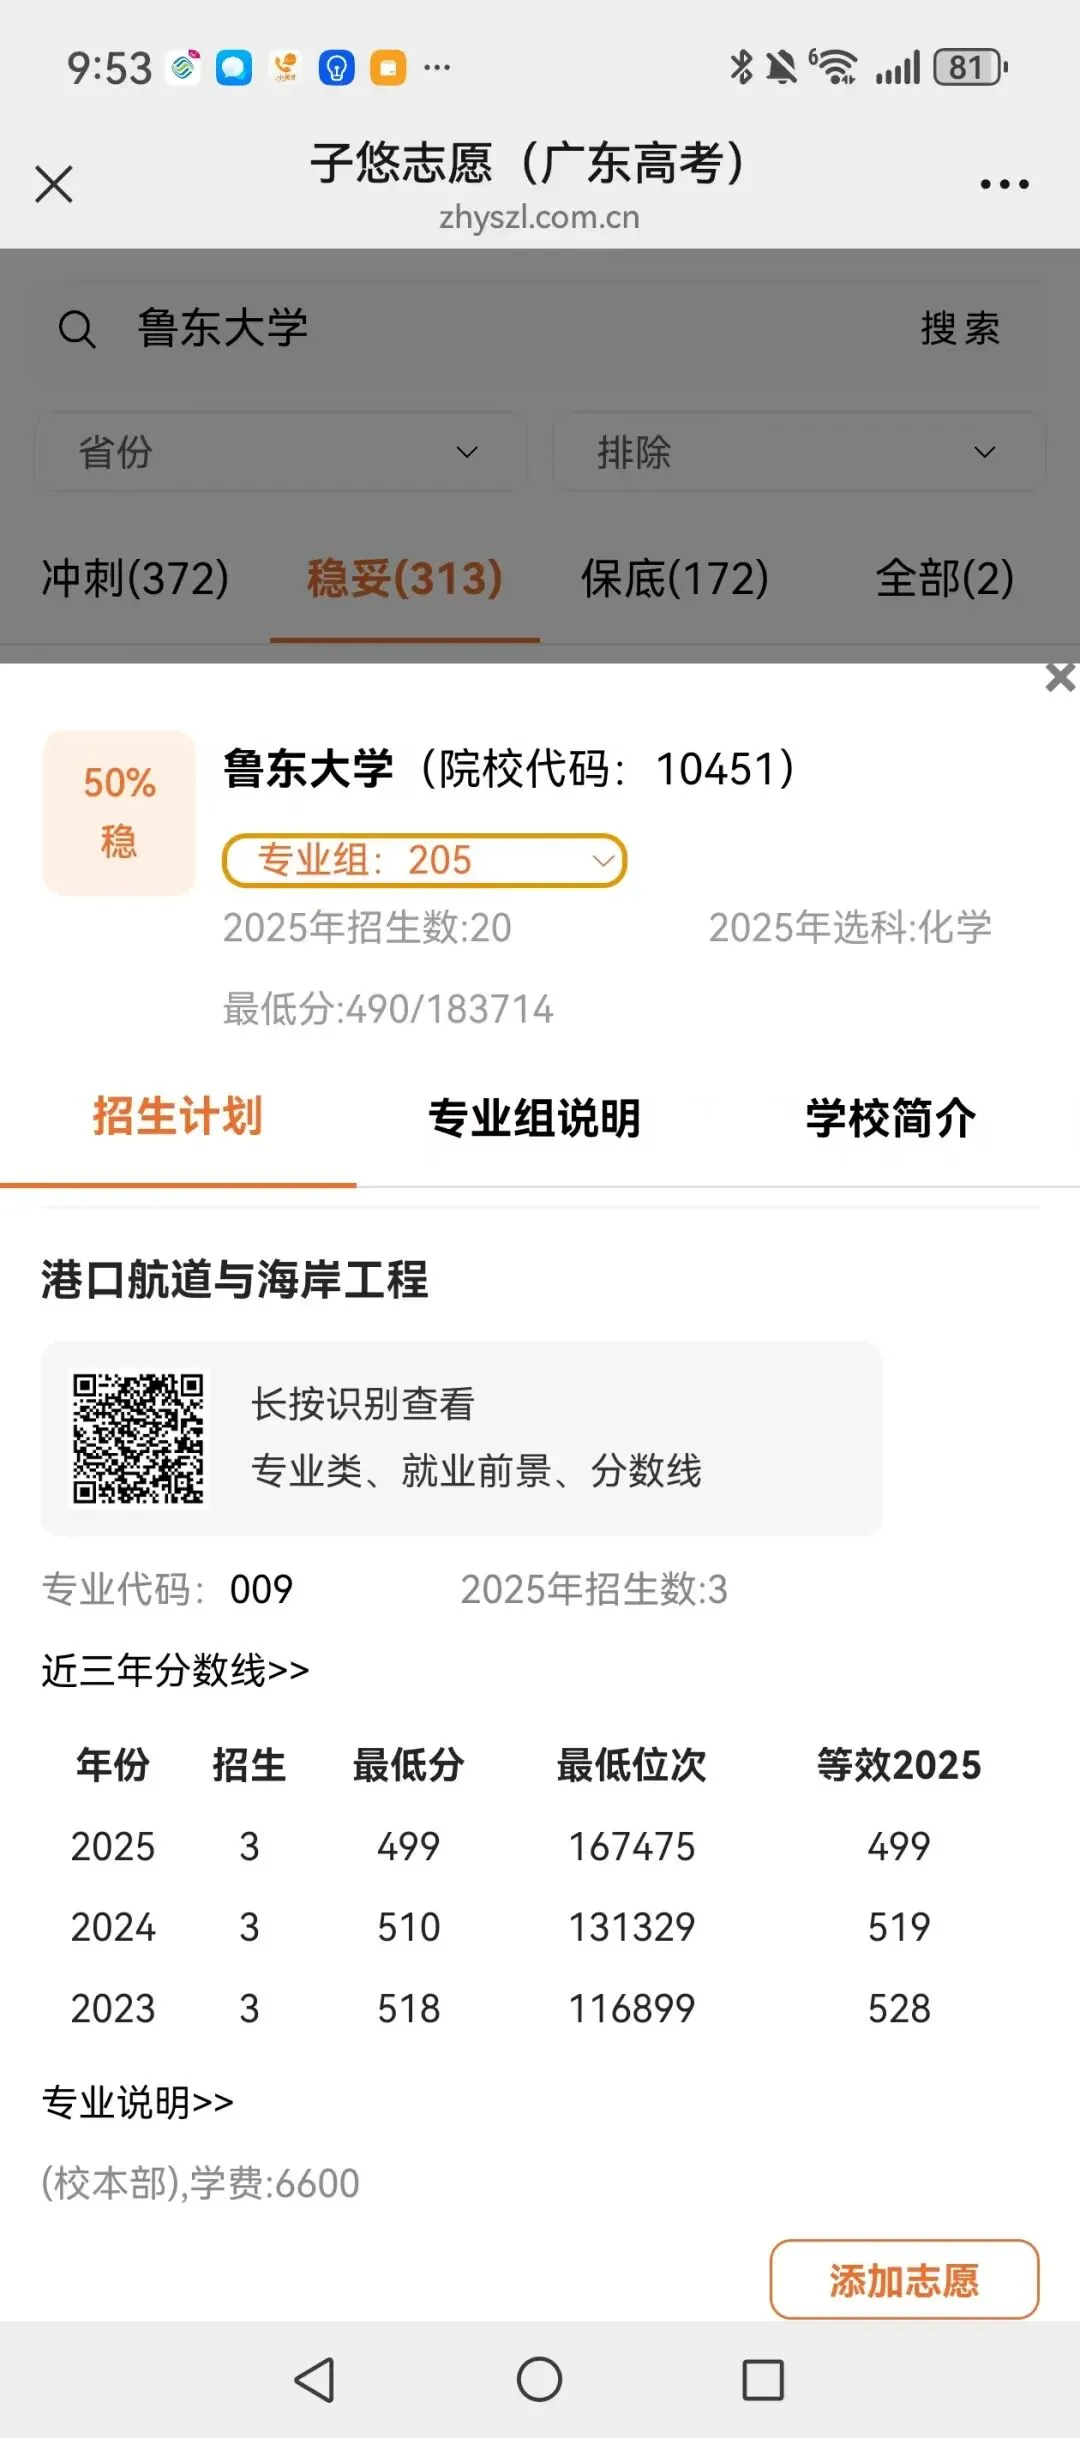1080x2438 pixels.
Task: Open the 专业组: 205 selector dropdown
Action: 424,860
